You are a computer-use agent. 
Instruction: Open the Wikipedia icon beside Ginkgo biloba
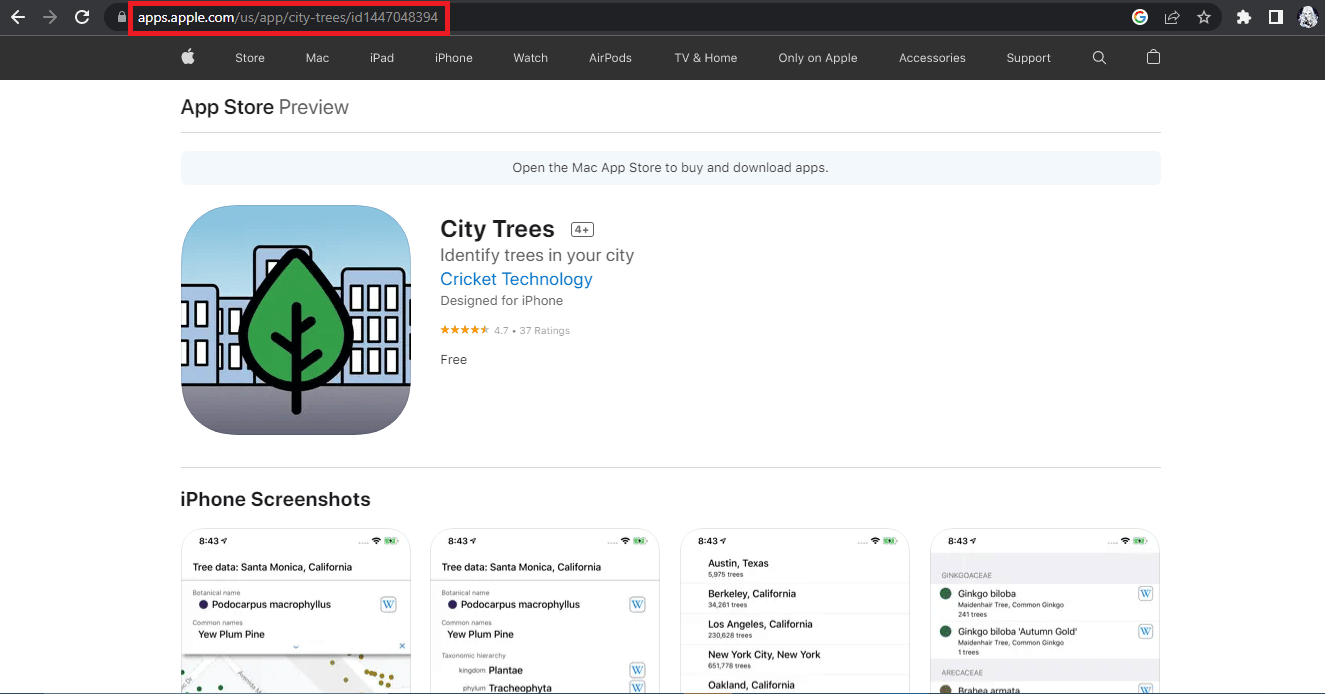[x=1146, y=594]
